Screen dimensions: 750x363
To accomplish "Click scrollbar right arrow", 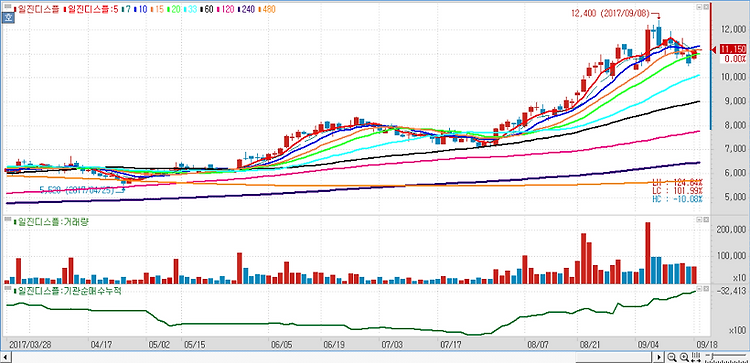I will [x=659, y=358].
